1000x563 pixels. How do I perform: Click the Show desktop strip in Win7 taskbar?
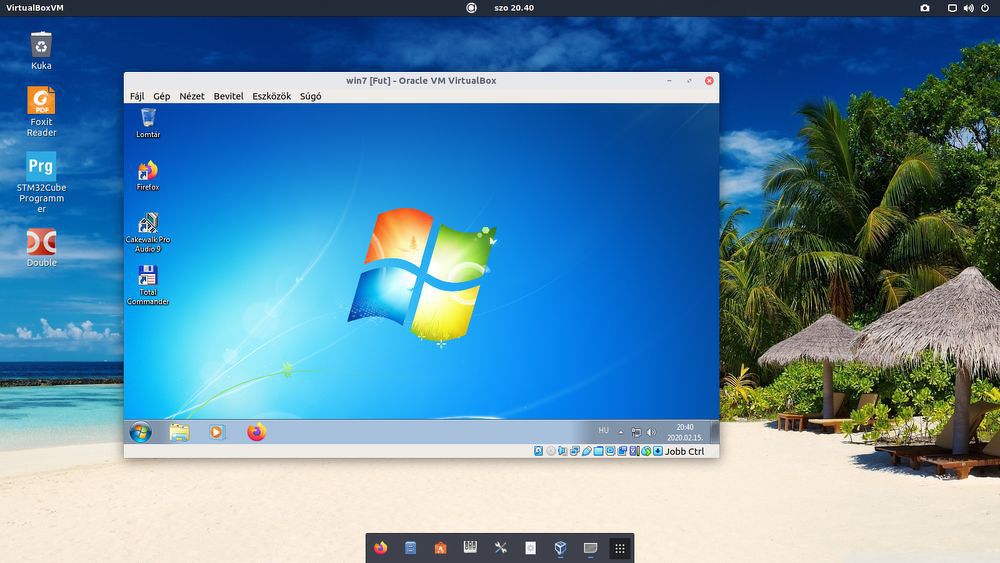pyautogui.click(x=714, y=432)
